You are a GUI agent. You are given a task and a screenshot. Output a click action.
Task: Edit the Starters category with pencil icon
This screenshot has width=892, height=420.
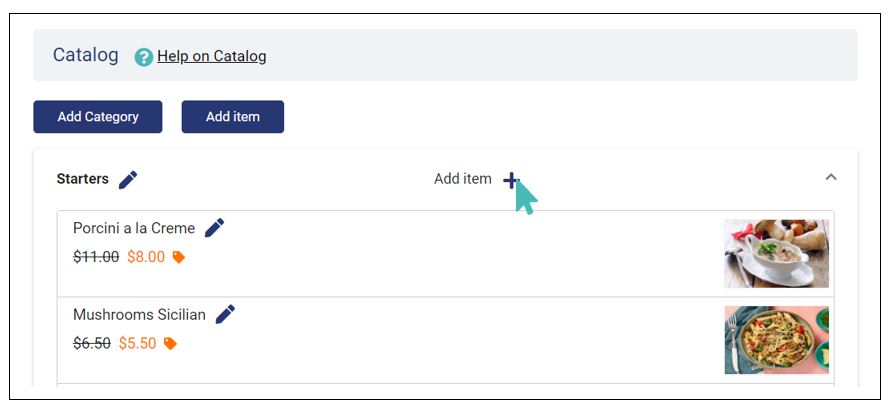(x=128, y=179)
